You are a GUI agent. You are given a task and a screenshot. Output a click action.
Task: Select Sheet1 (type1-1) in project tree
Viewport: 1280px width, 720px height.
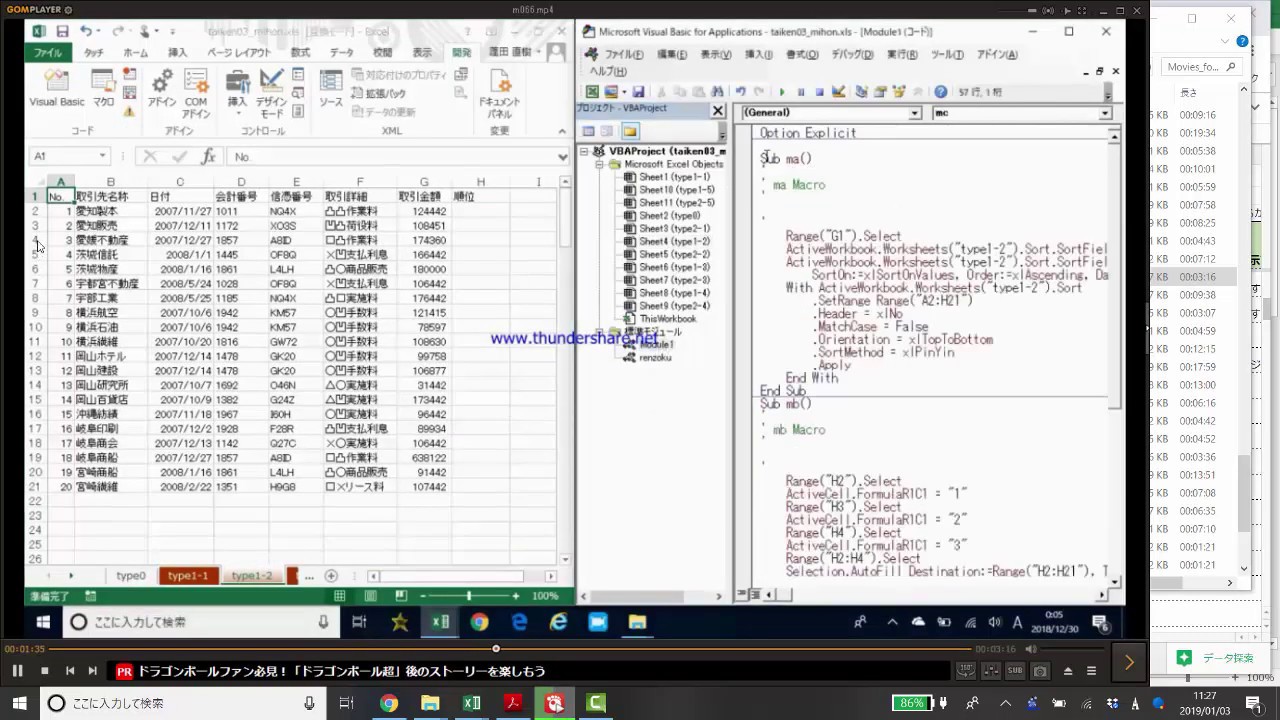[673, 177]
